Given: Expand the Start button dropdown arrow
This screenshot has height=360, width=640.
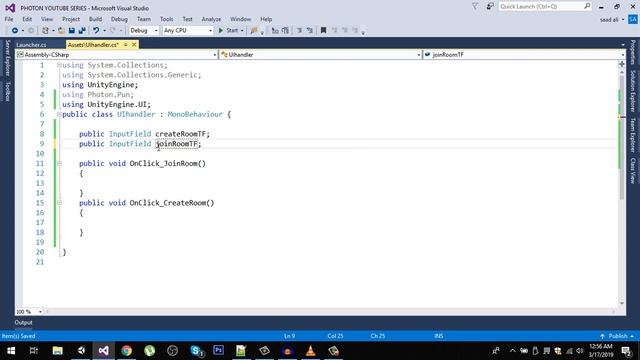Looking at the screenshot, I should click(242, 31).
